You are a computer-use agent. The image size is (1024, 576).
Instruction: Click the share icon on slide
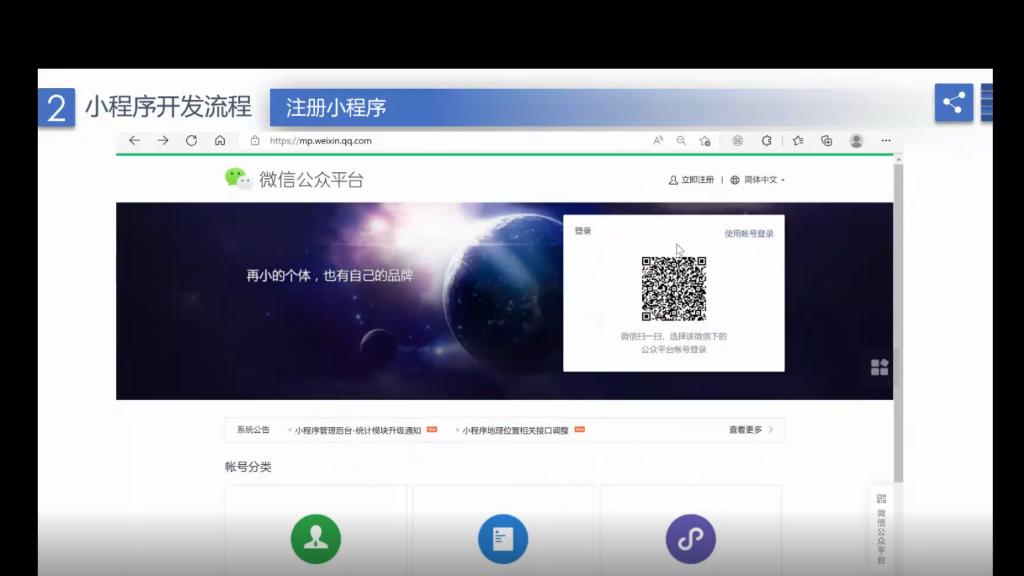point(953,103)
